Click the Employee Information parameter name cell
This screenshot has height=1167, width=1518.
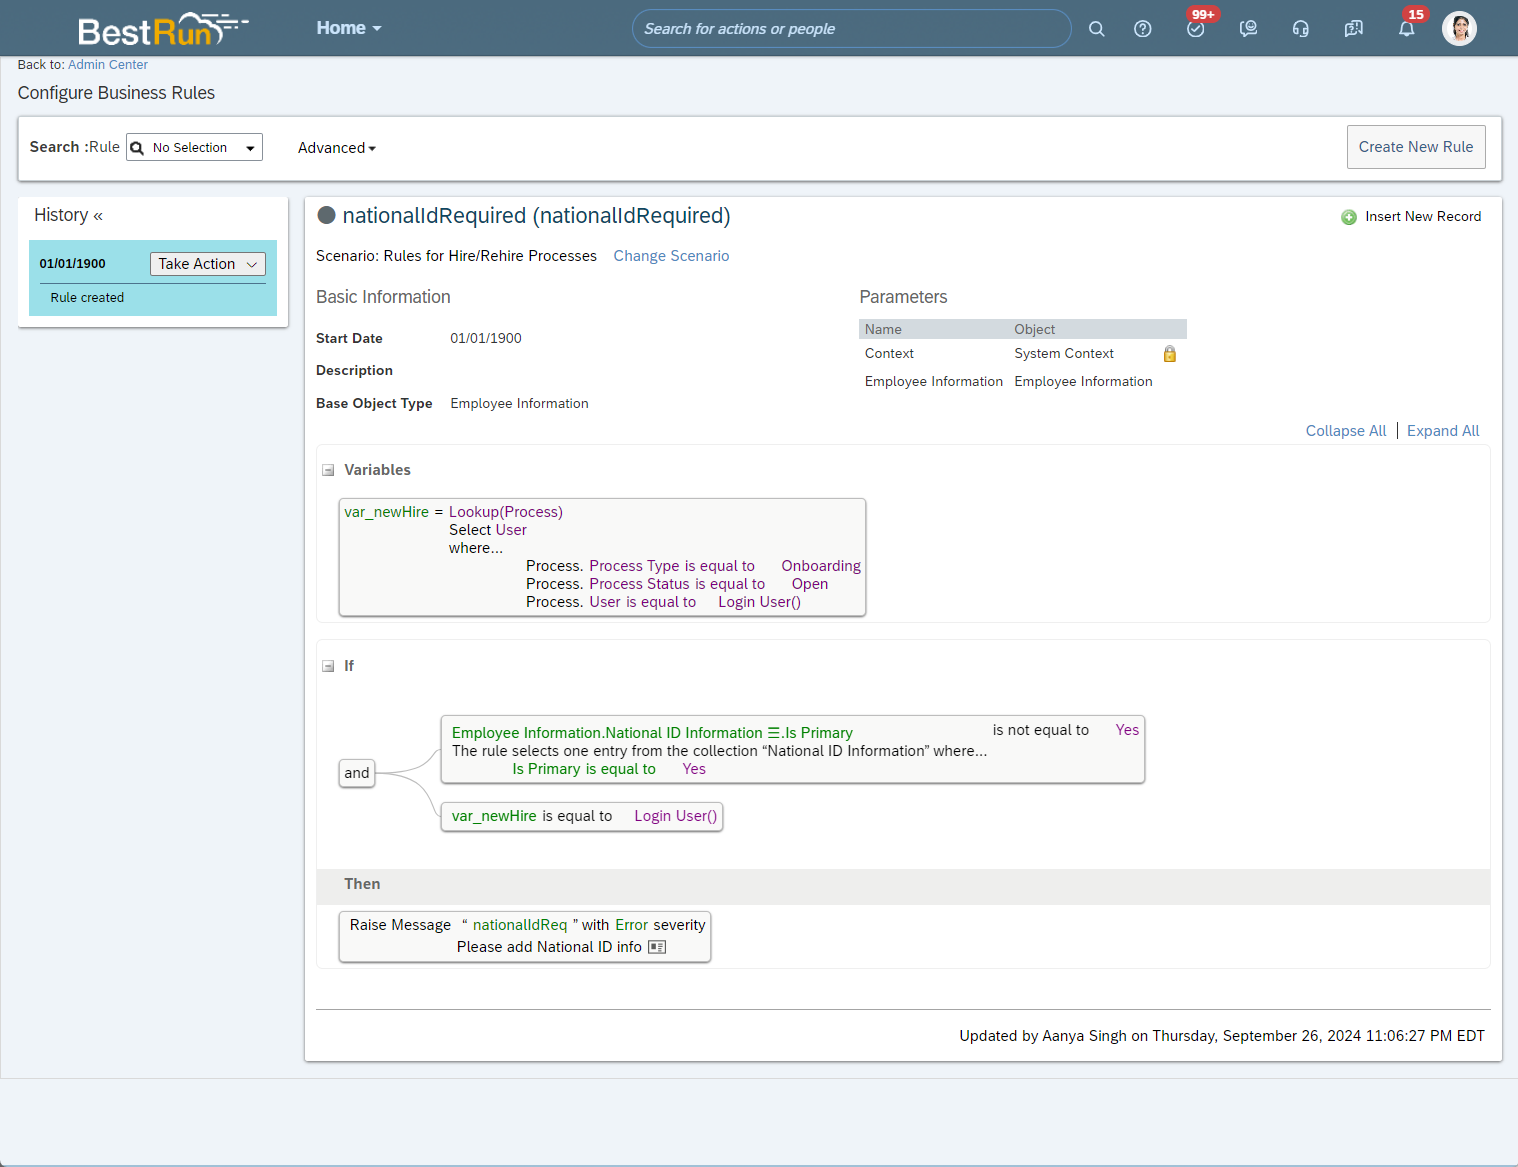point(934,382)
